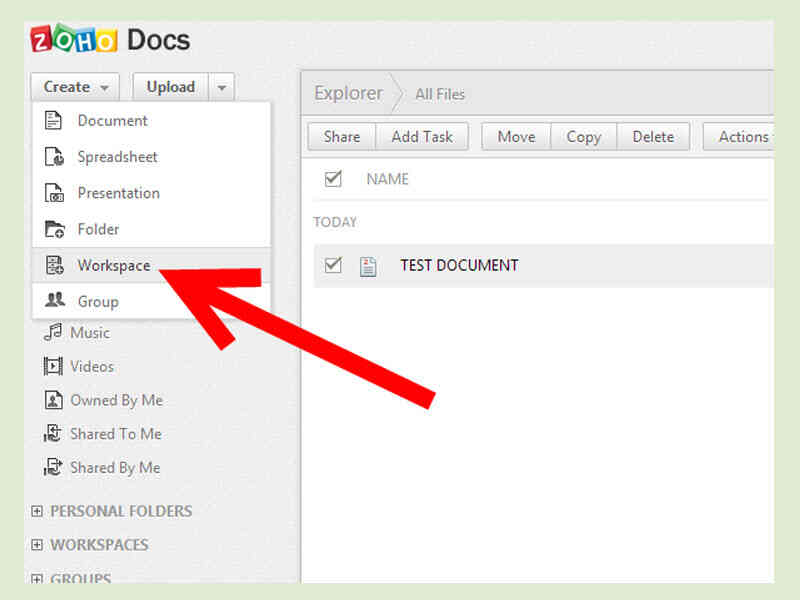Select the Document icon in Create menu
Image resolution: width=800 pixels, height=600 pixels.
click(52, 120)
